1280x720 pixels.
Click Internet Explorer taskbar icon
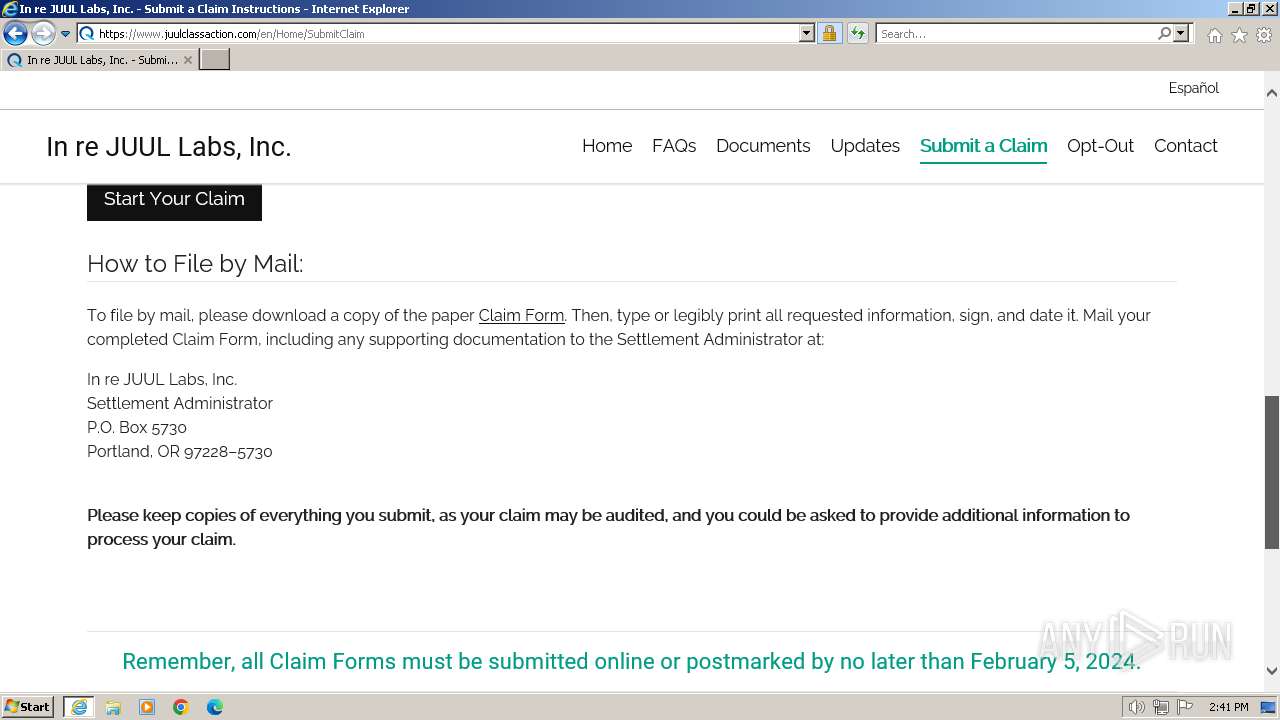pyautogui.click(x=79, y=707)
